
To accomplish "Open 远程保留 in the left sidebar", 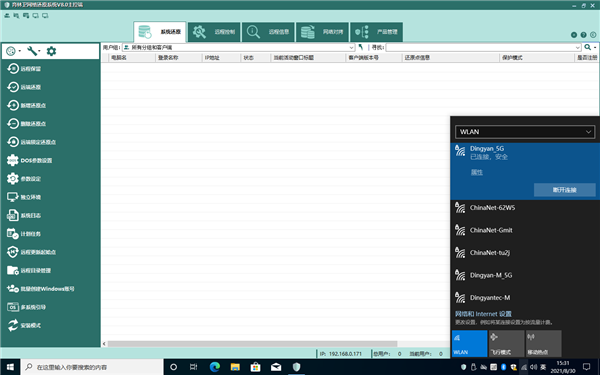I will [x=24, y=69].
